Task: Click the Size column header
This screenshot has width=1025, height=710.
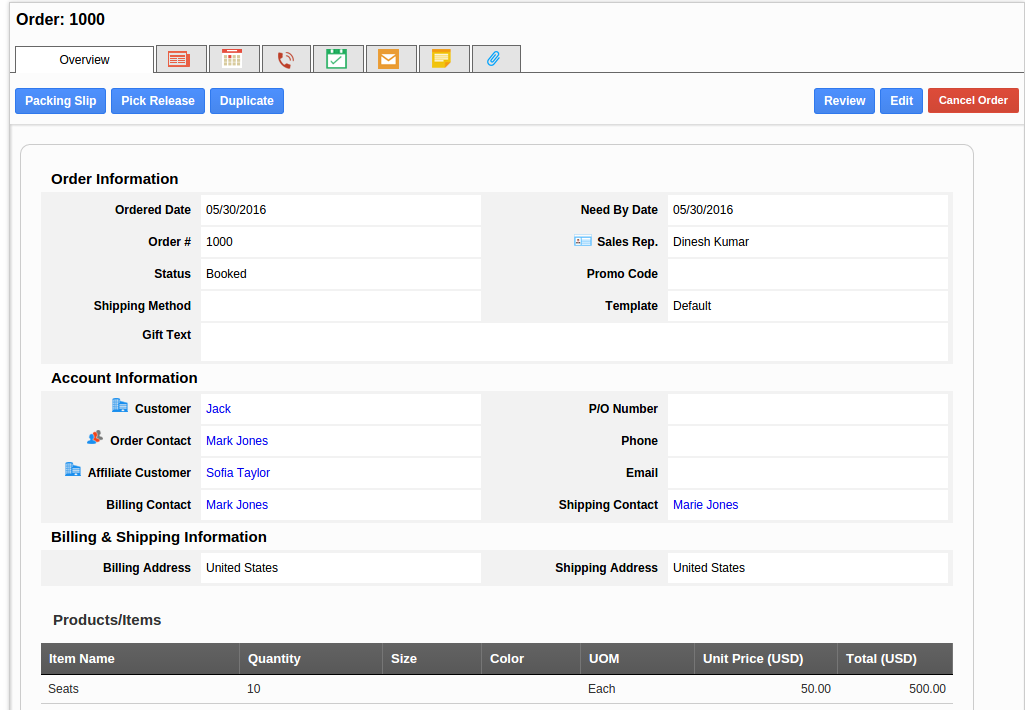Action: (432, 659)
